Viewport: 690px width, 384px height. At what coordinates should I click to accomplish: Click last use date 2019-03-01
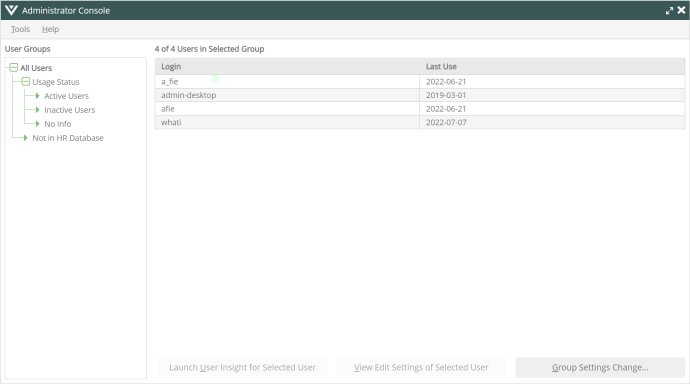pos(446,95)
